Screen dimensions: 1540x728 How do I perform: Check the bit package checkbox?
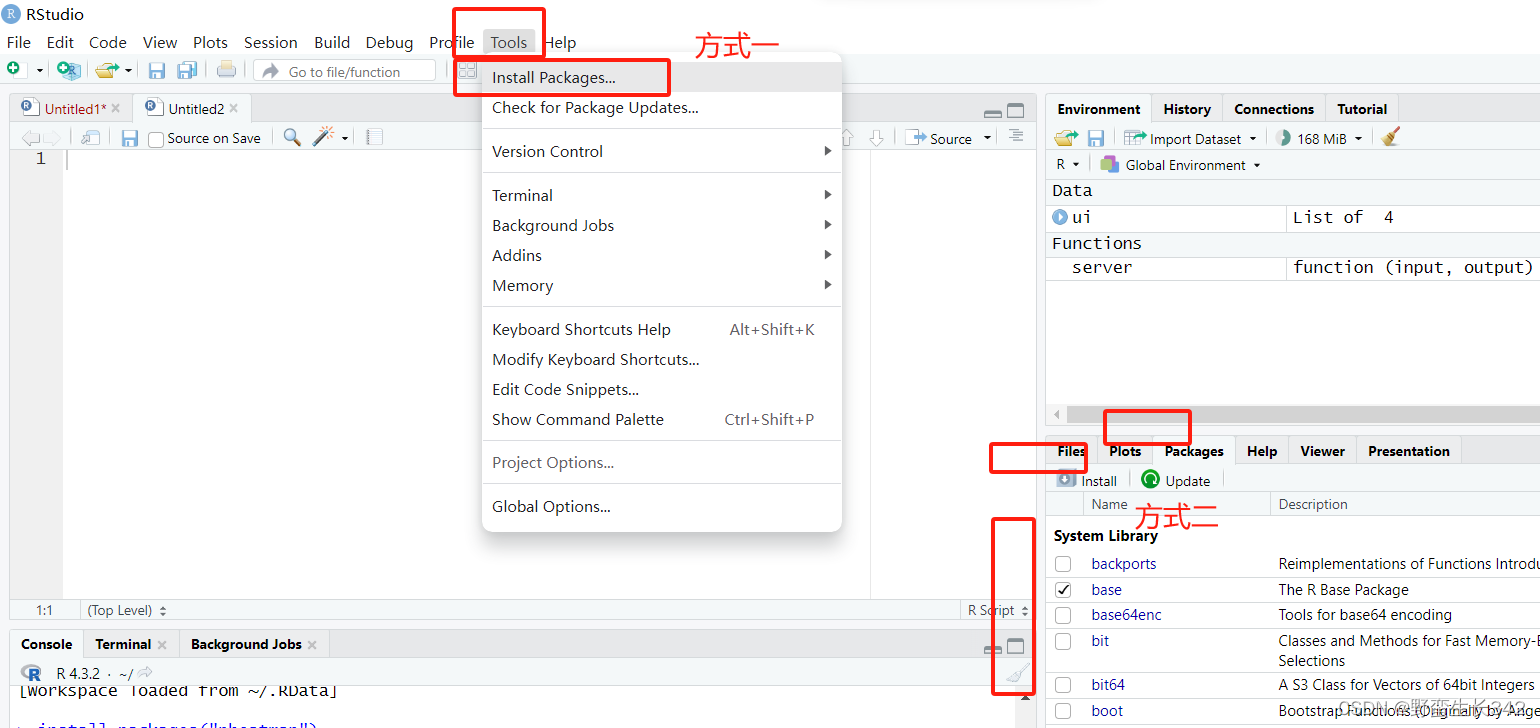point(1063,641)
